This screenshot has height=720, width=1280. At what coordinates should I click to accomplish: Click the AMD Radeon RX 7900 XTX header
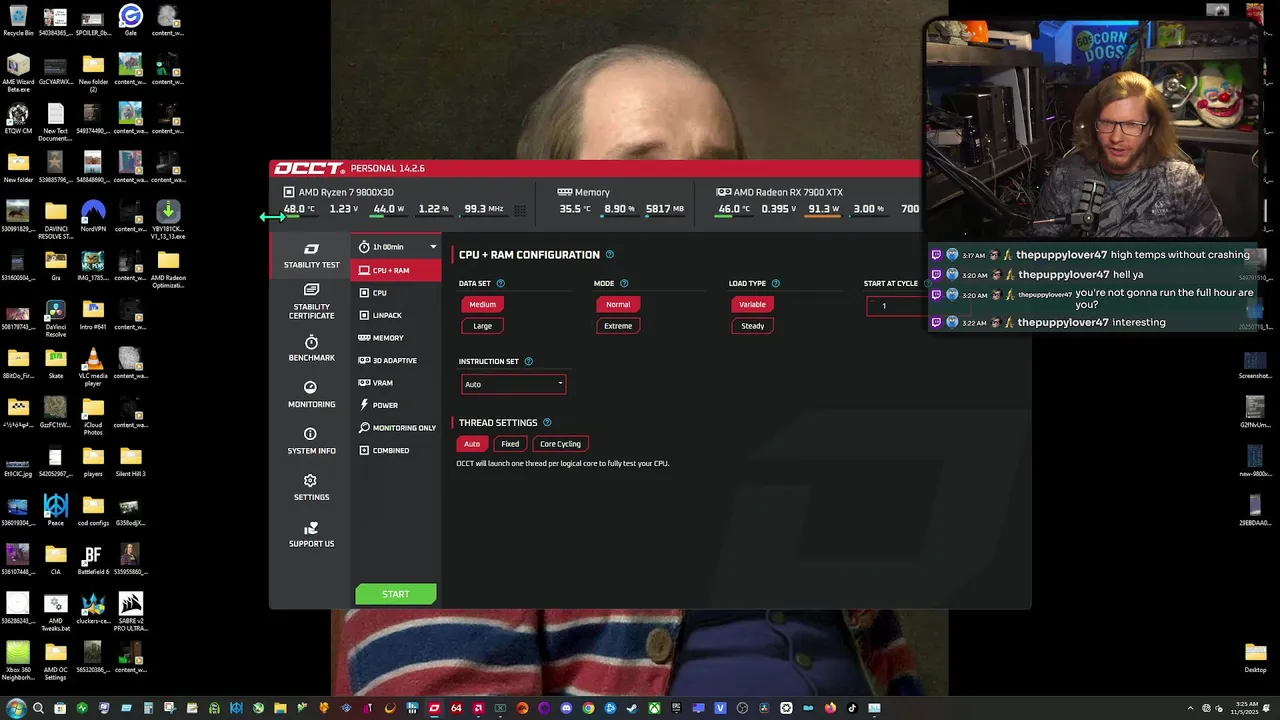click(780, 192)
